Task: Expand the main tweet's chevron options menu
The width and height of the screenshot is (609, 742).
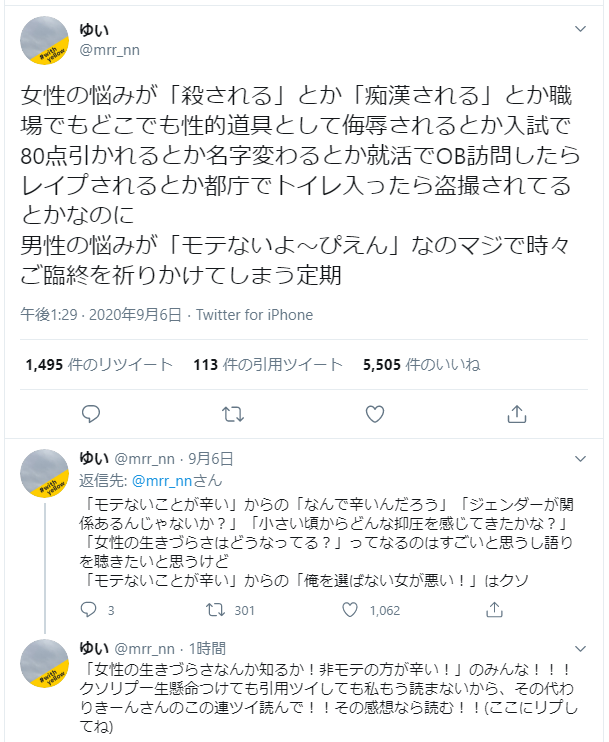Action: 580,29
